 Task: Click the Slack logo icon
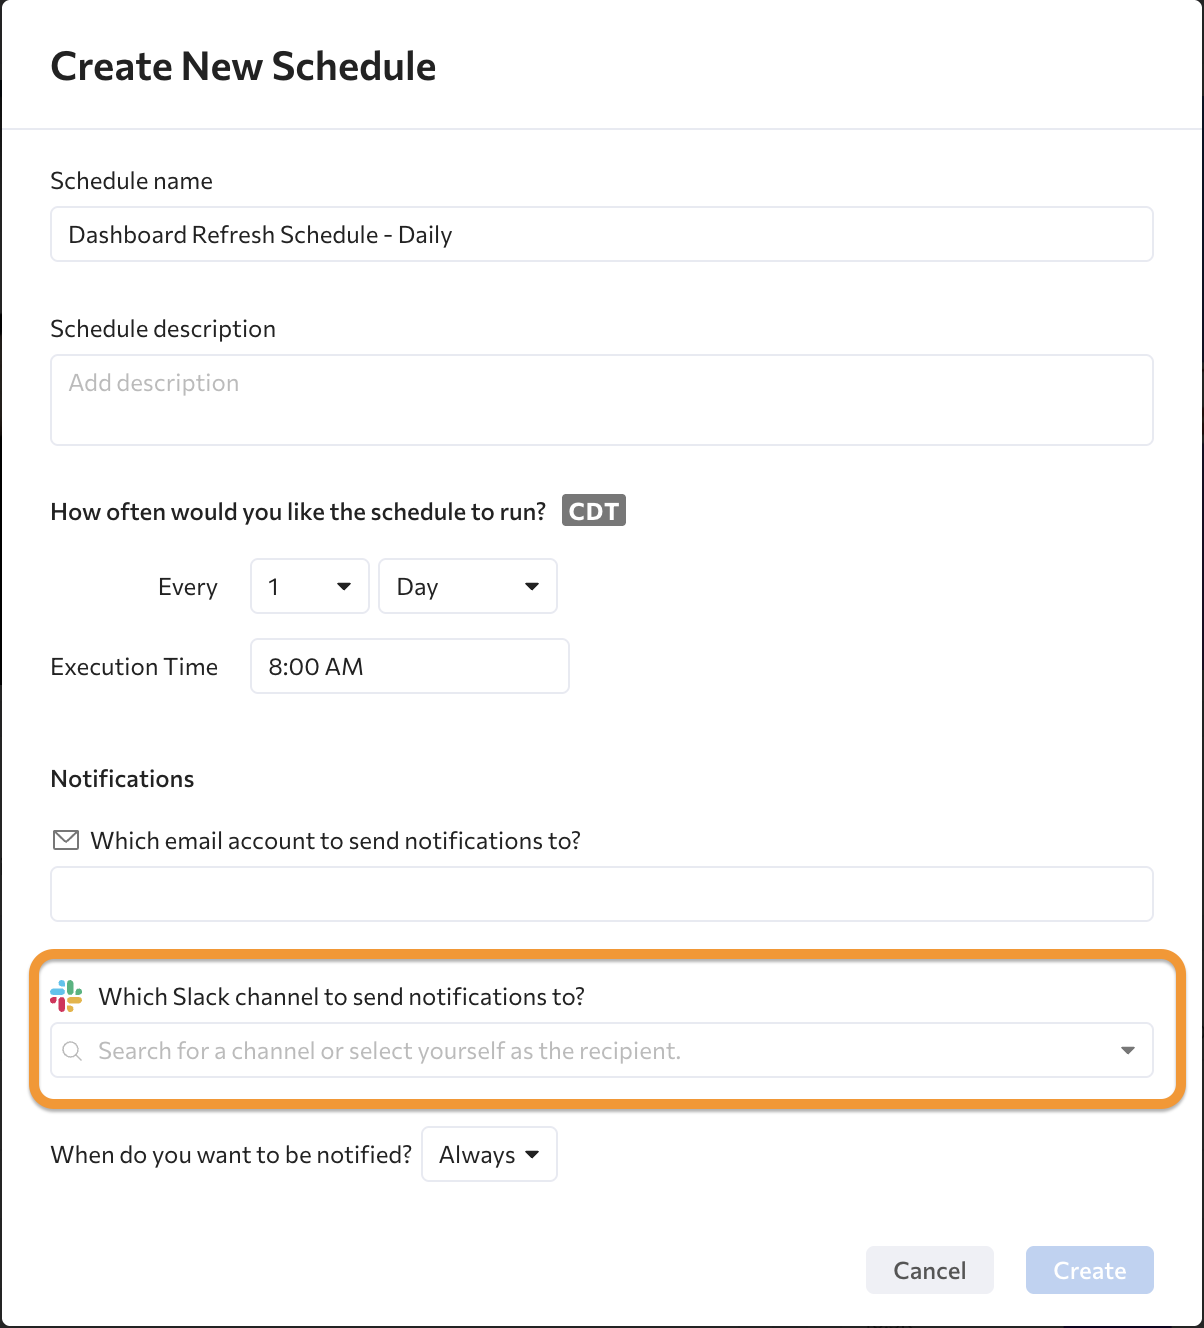point(66,996)
